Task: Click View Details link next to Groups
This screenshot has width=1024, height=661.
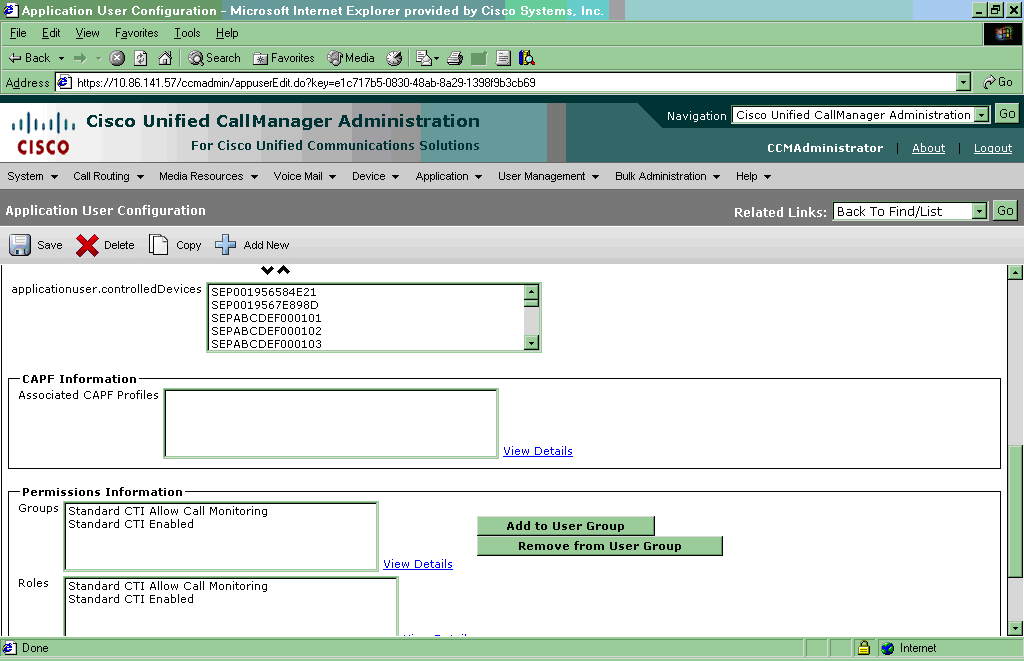Action: (x=418, y=564)
